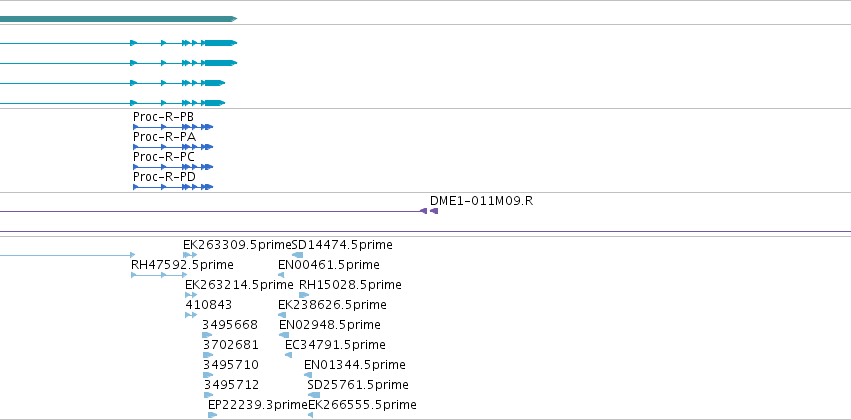
Task: Click the arrow glyph under EN00461.5prime
Action: 281,275
